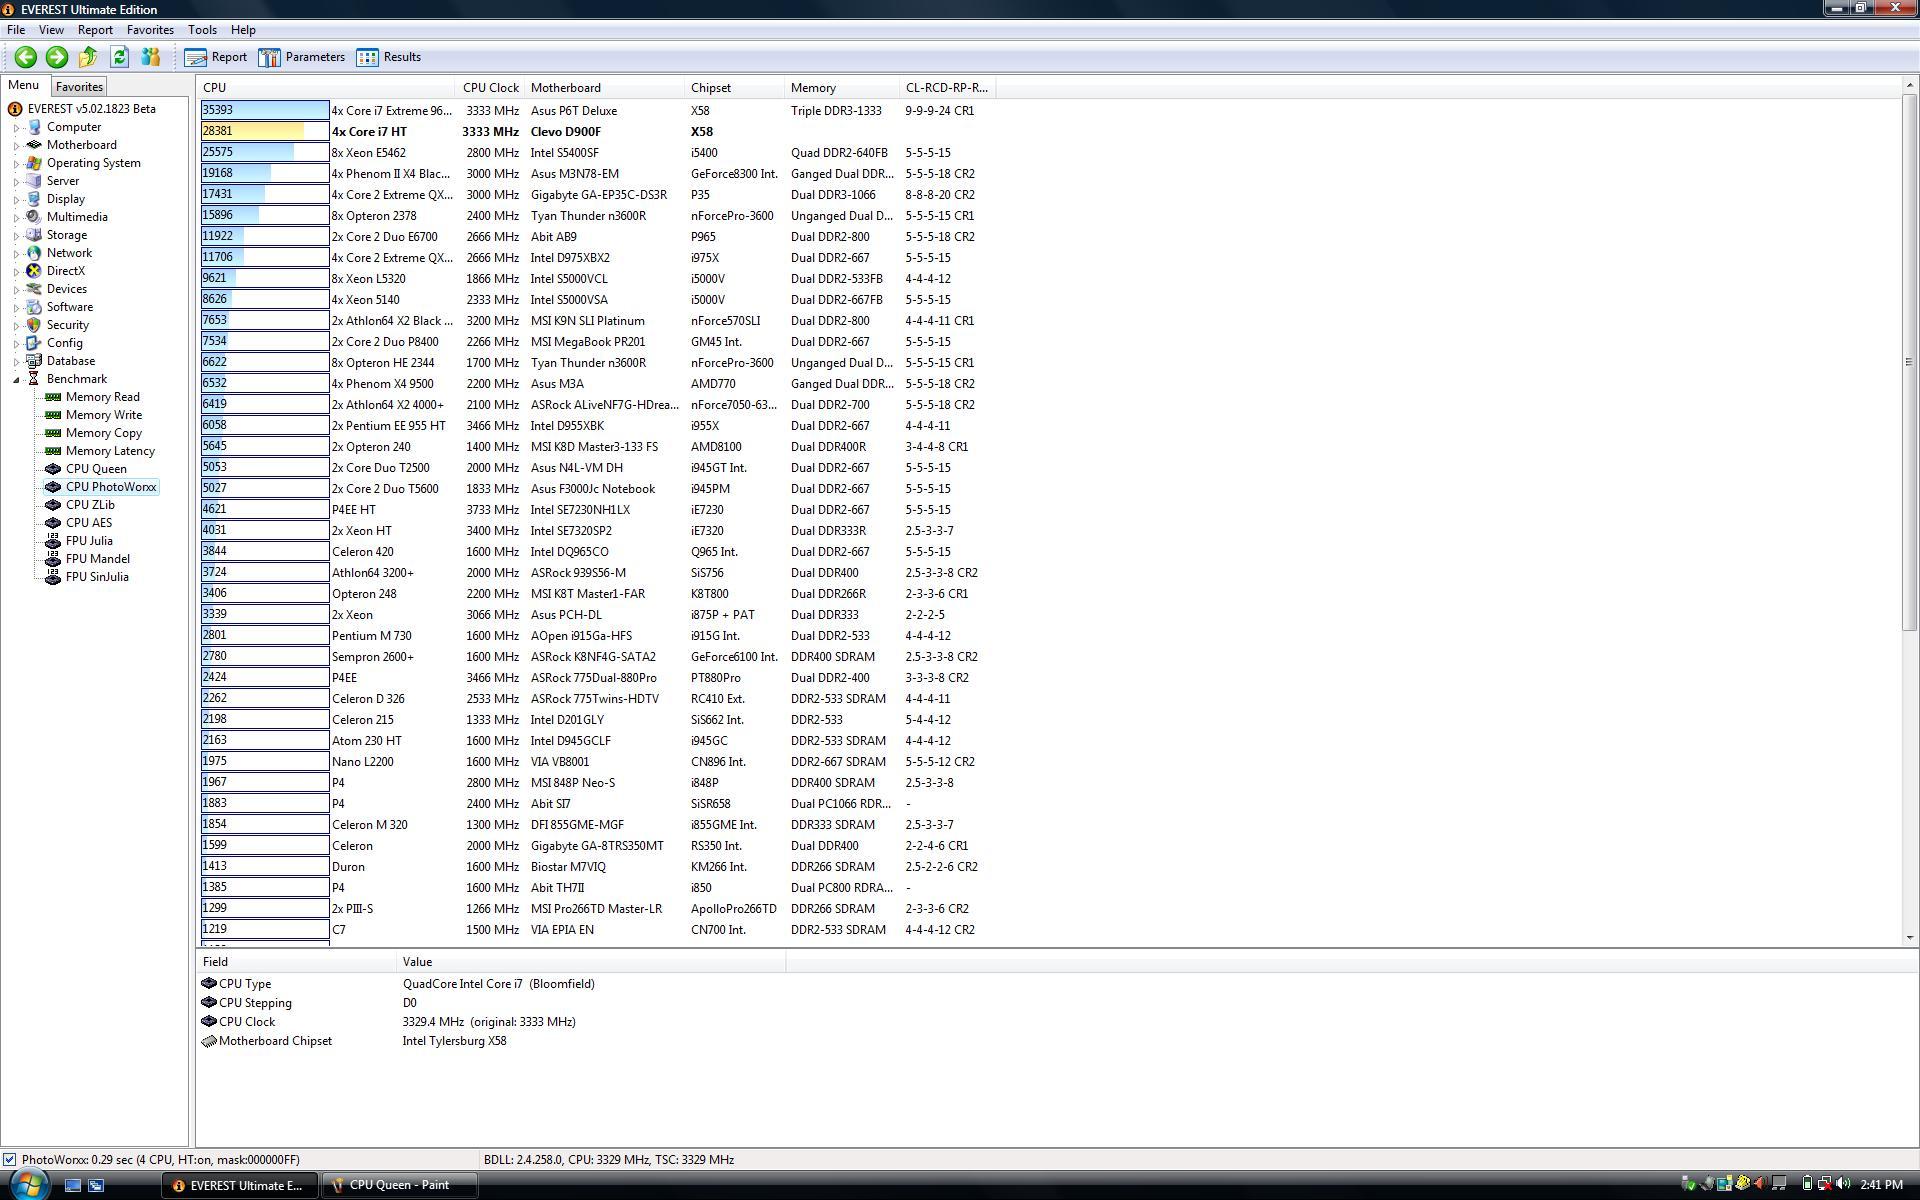
Task: Click the Software tree icon
Action: tap(34, 307)
